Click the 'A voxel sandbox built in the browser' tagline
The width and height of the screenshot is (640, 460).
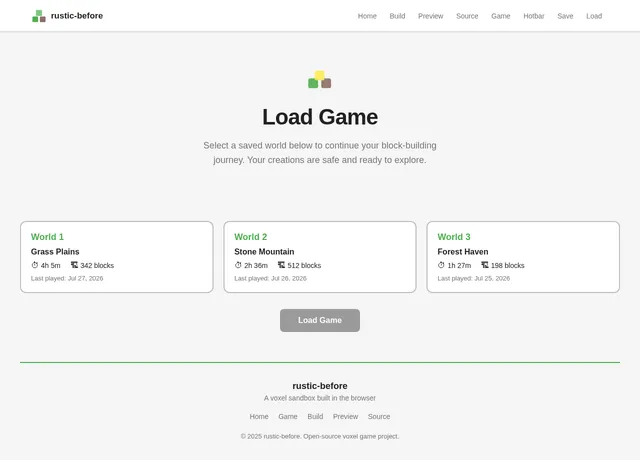tap(320, 398)
